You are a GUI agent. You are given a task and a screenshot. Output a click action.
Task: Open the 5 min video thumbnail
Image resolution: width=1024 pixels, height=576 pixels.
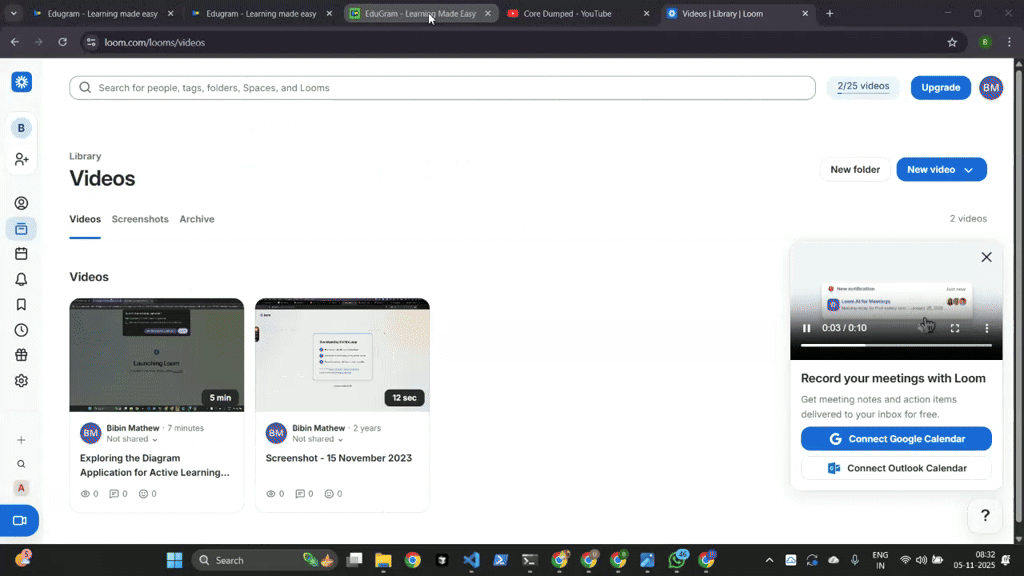(157, 355)
